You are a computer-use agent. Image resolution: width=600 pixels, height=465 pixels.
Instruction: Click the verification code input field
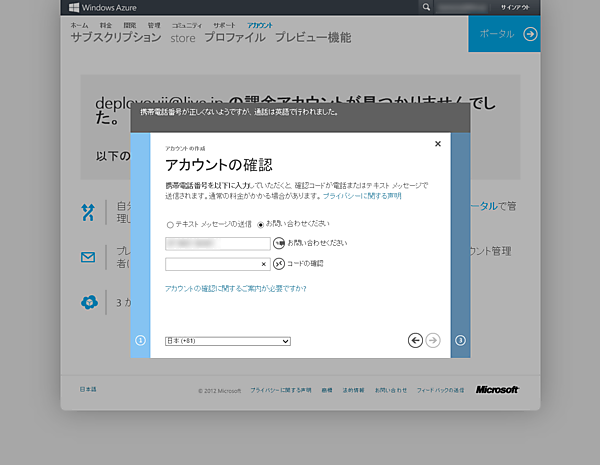pyautogui.click(x=212, y=264)
